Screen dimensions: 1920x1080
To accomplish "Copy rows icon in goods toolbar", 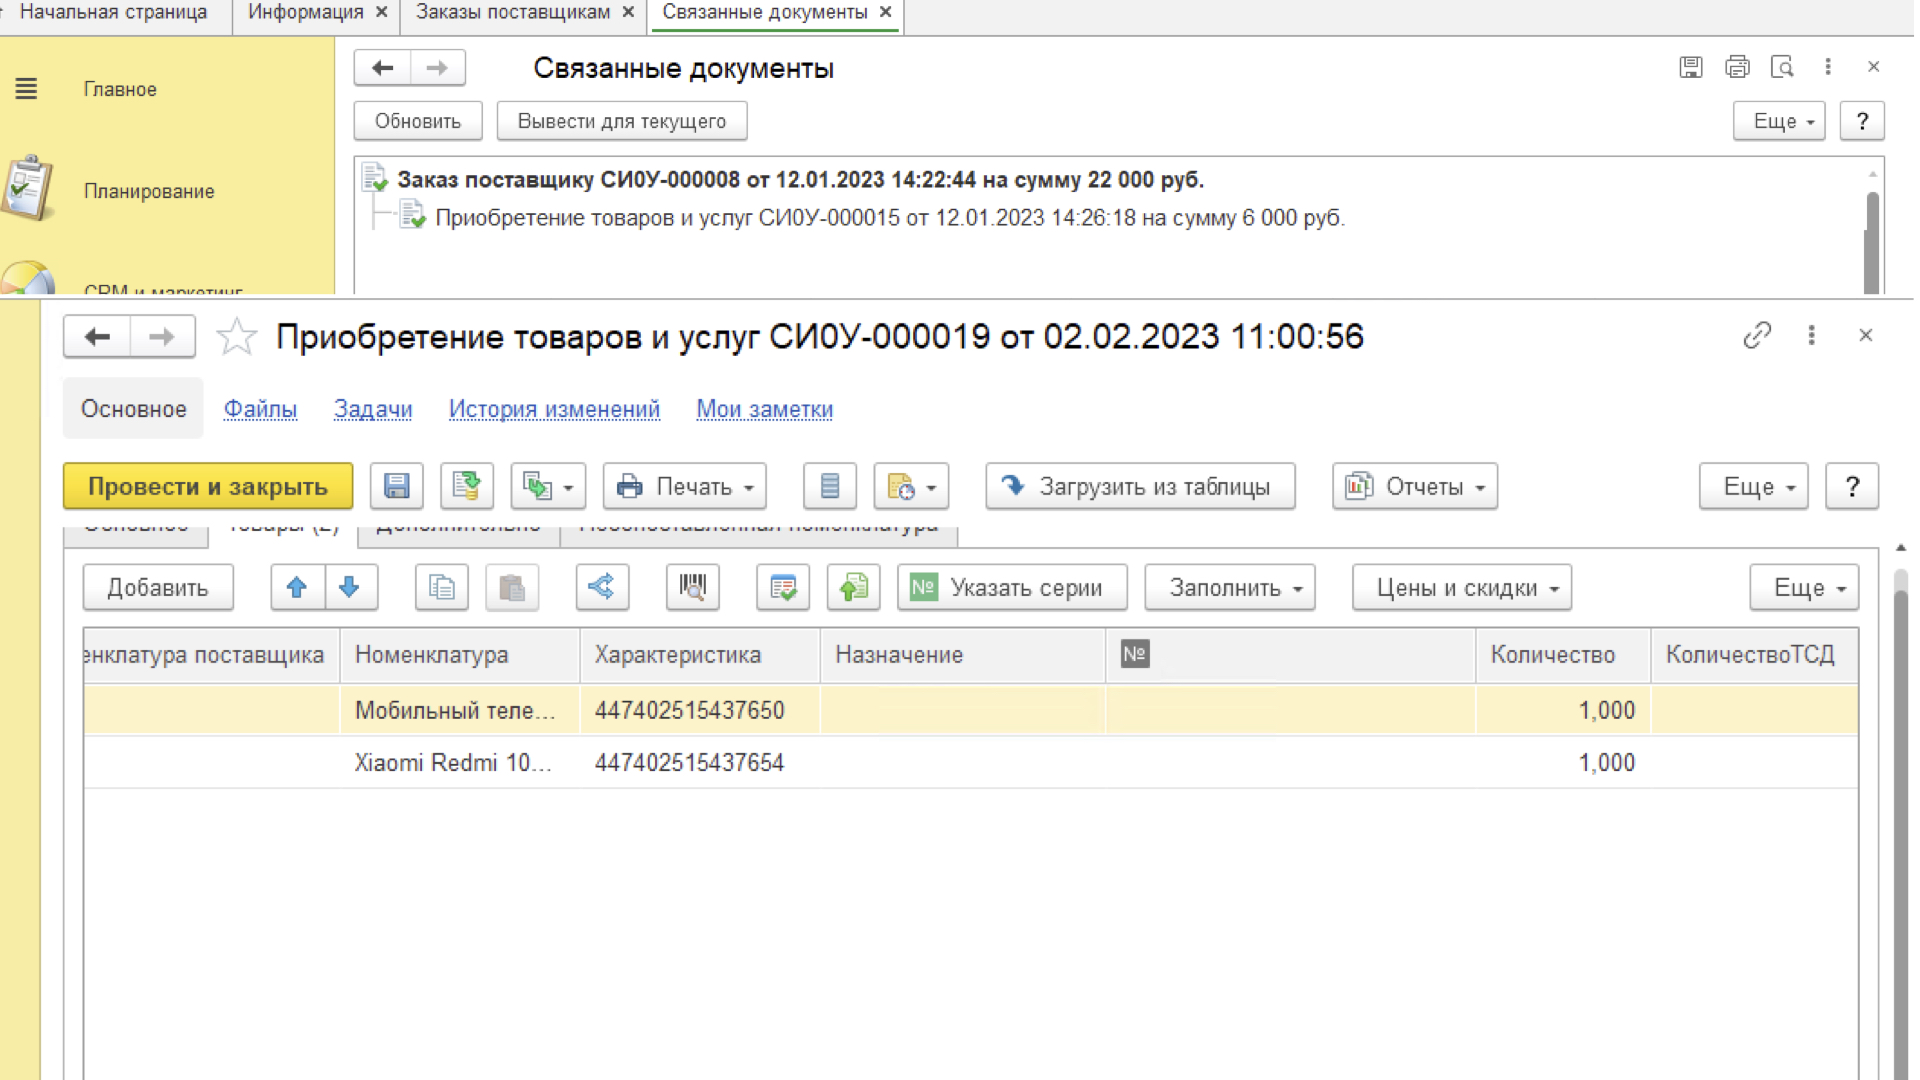I will point(442,588).
